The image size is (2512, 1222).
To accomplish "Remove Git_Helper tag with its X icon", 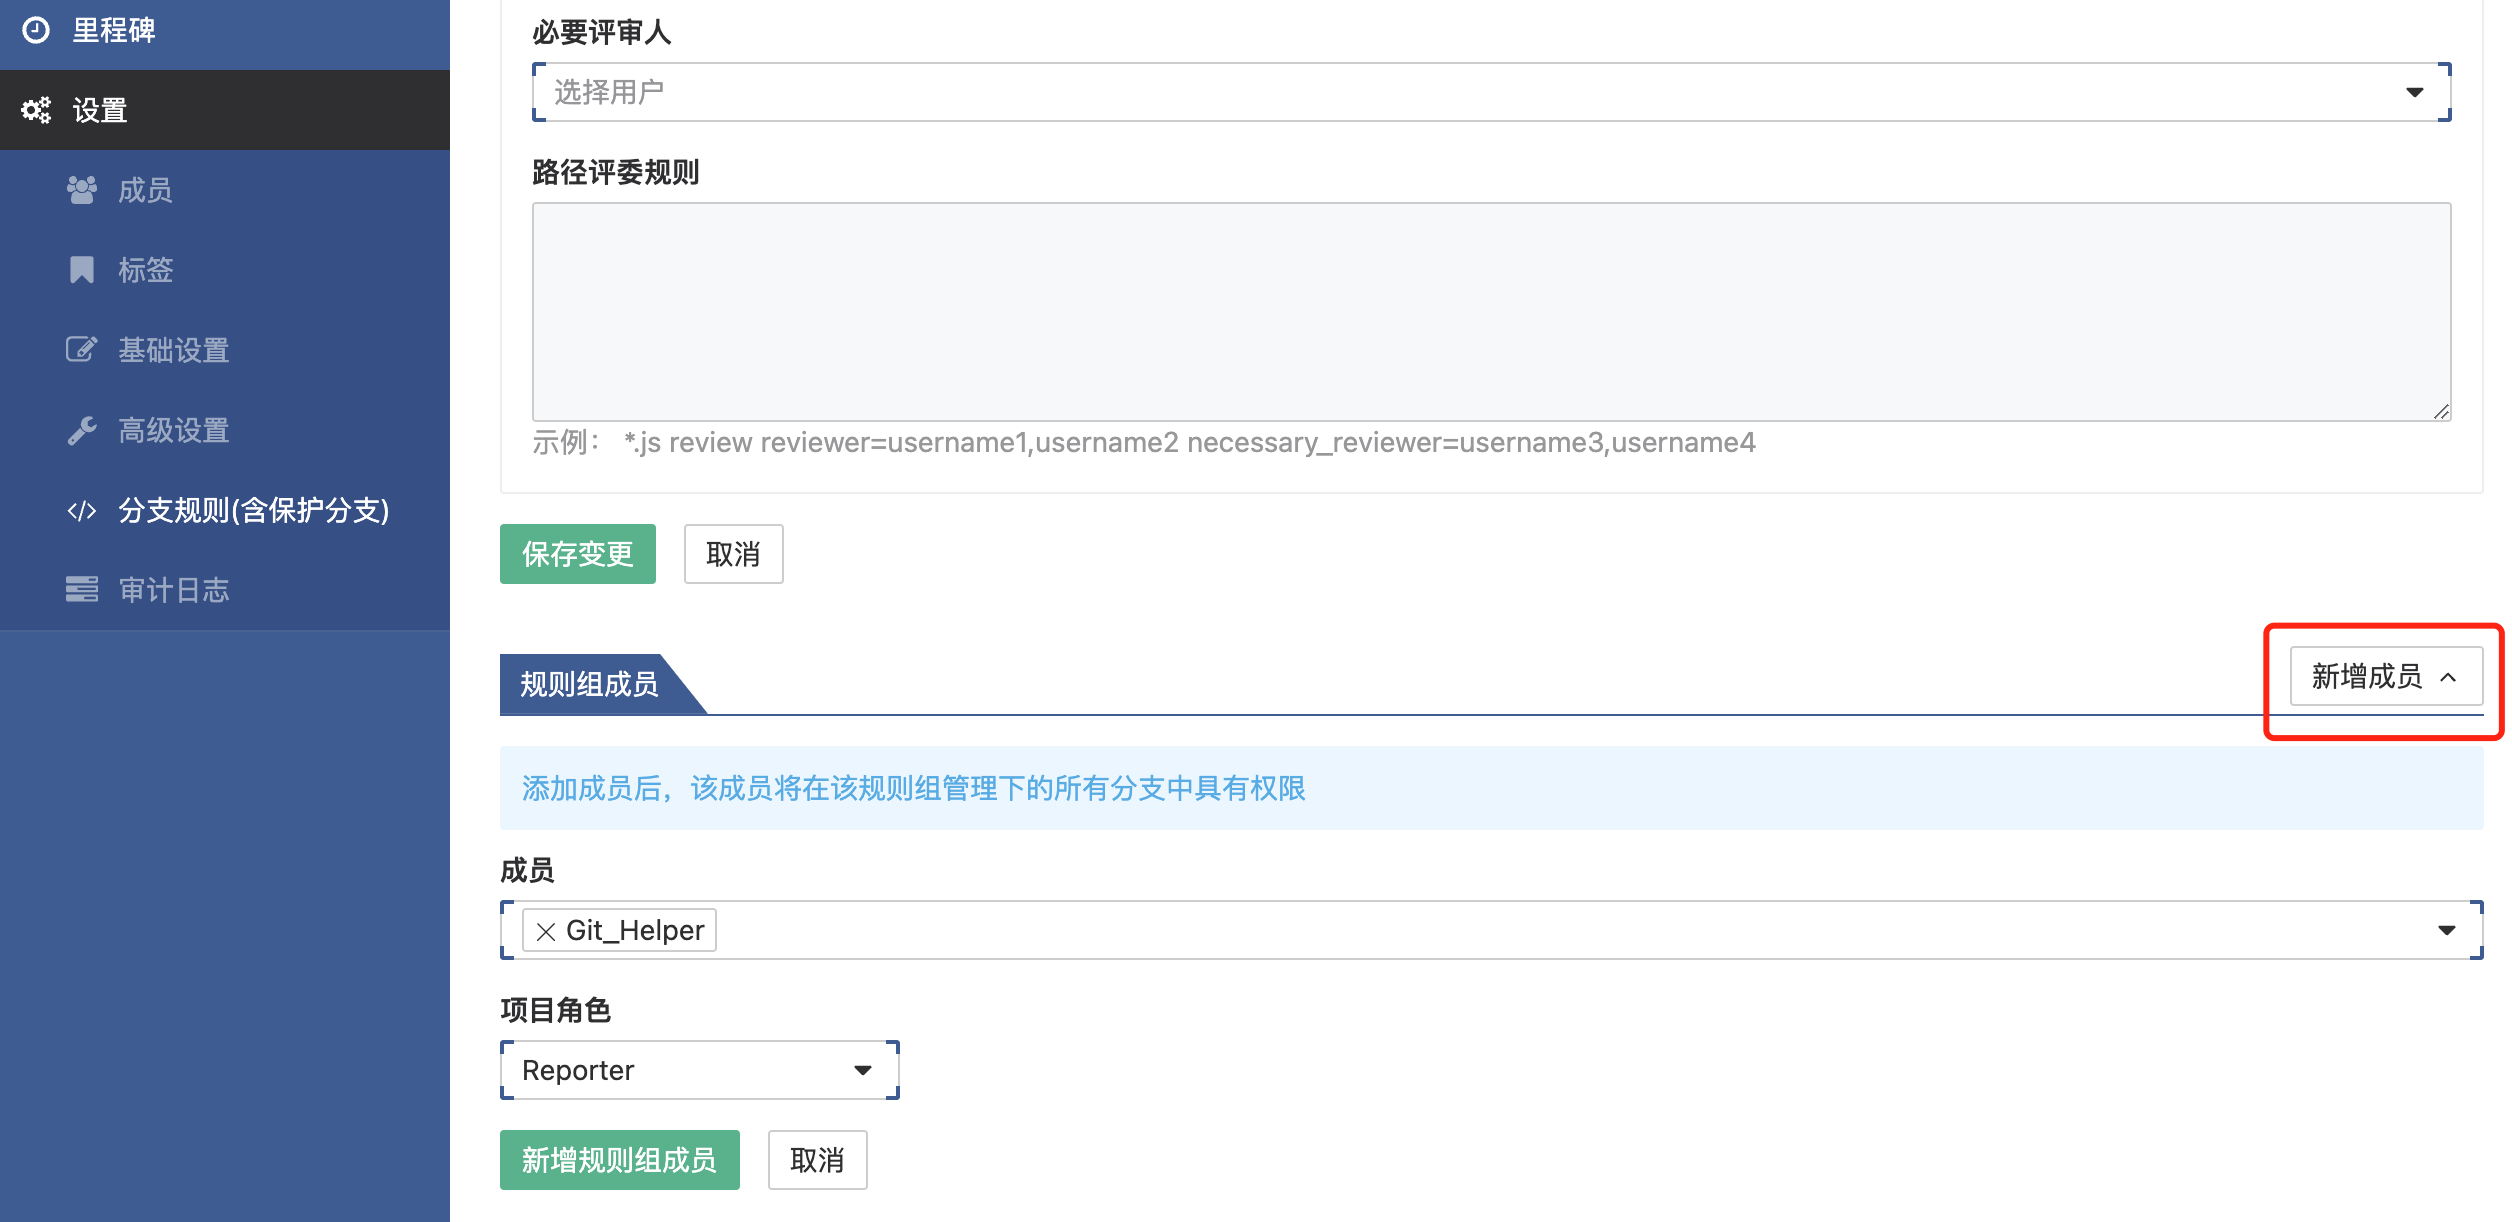I will 545,932.
